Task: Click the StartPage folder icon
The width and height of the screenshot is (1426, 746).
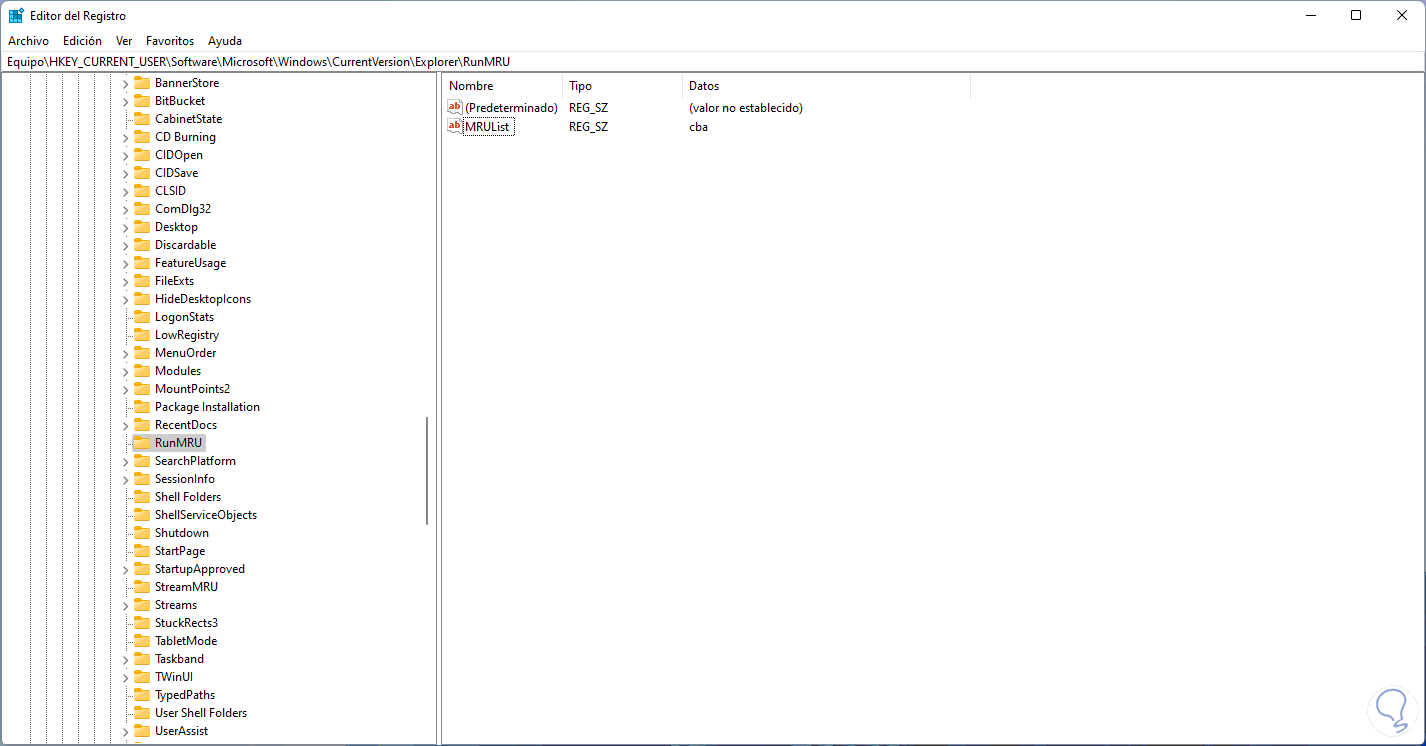Action: click(141, 551)
